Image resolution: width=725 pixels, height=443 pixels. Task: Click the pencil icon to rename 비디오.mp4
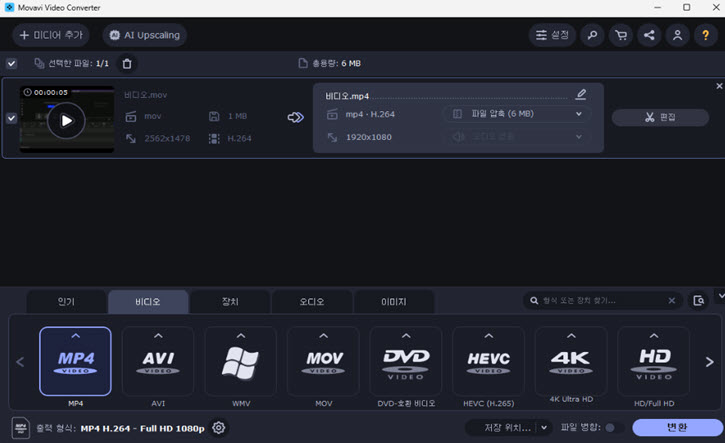[x=581, y=94]
